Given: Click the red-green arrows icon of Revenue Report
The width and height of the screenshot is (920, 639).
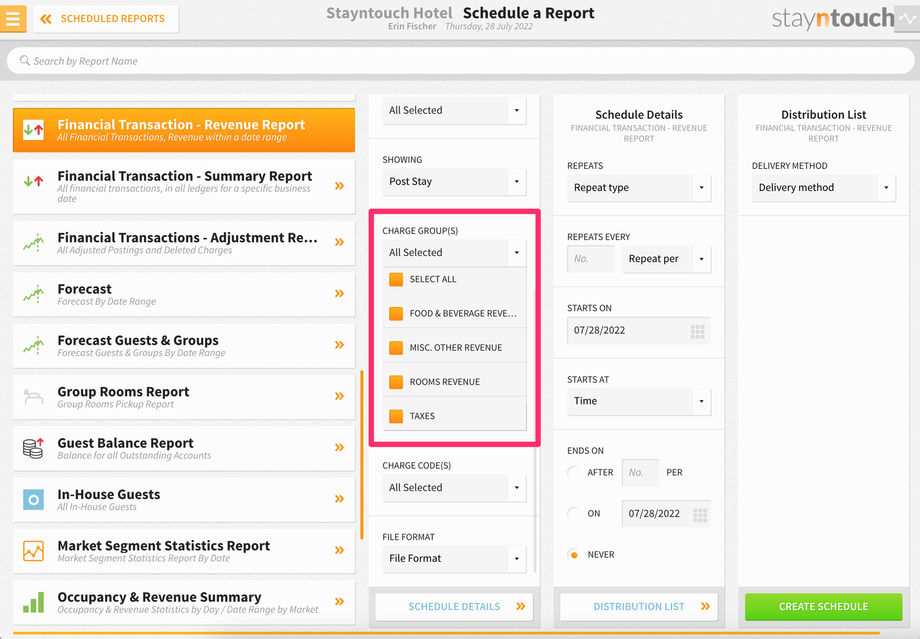Looking at the screenshot, I should tap(33, 130).
